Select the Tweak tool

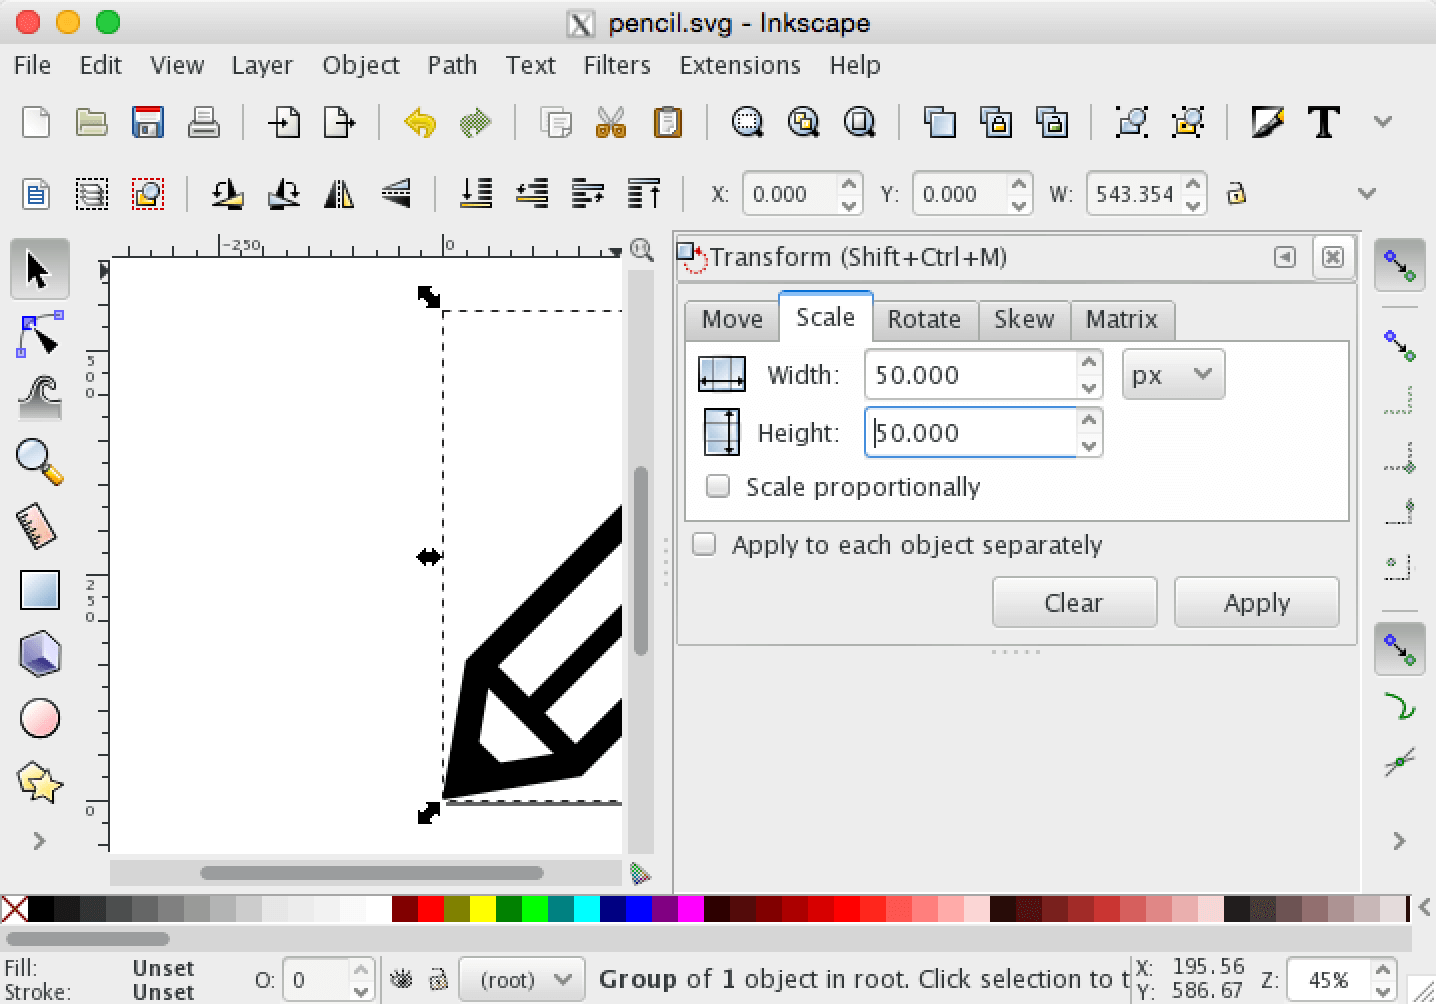point(40,397)
